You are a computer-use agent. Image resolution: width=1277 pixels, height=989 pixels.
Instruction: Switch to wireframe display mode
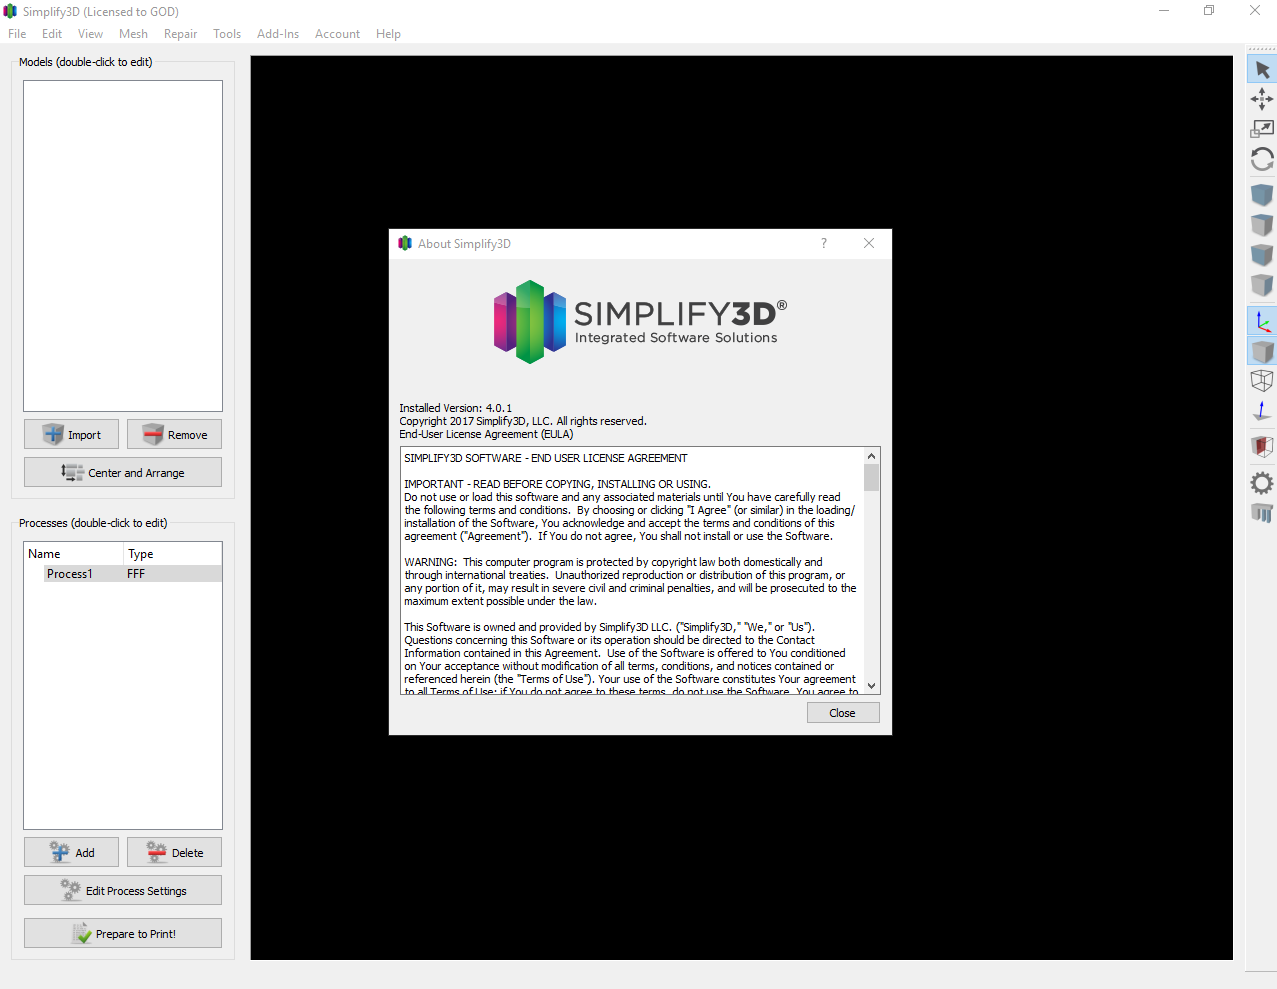pyautogui.click(x=1262, y=381)
